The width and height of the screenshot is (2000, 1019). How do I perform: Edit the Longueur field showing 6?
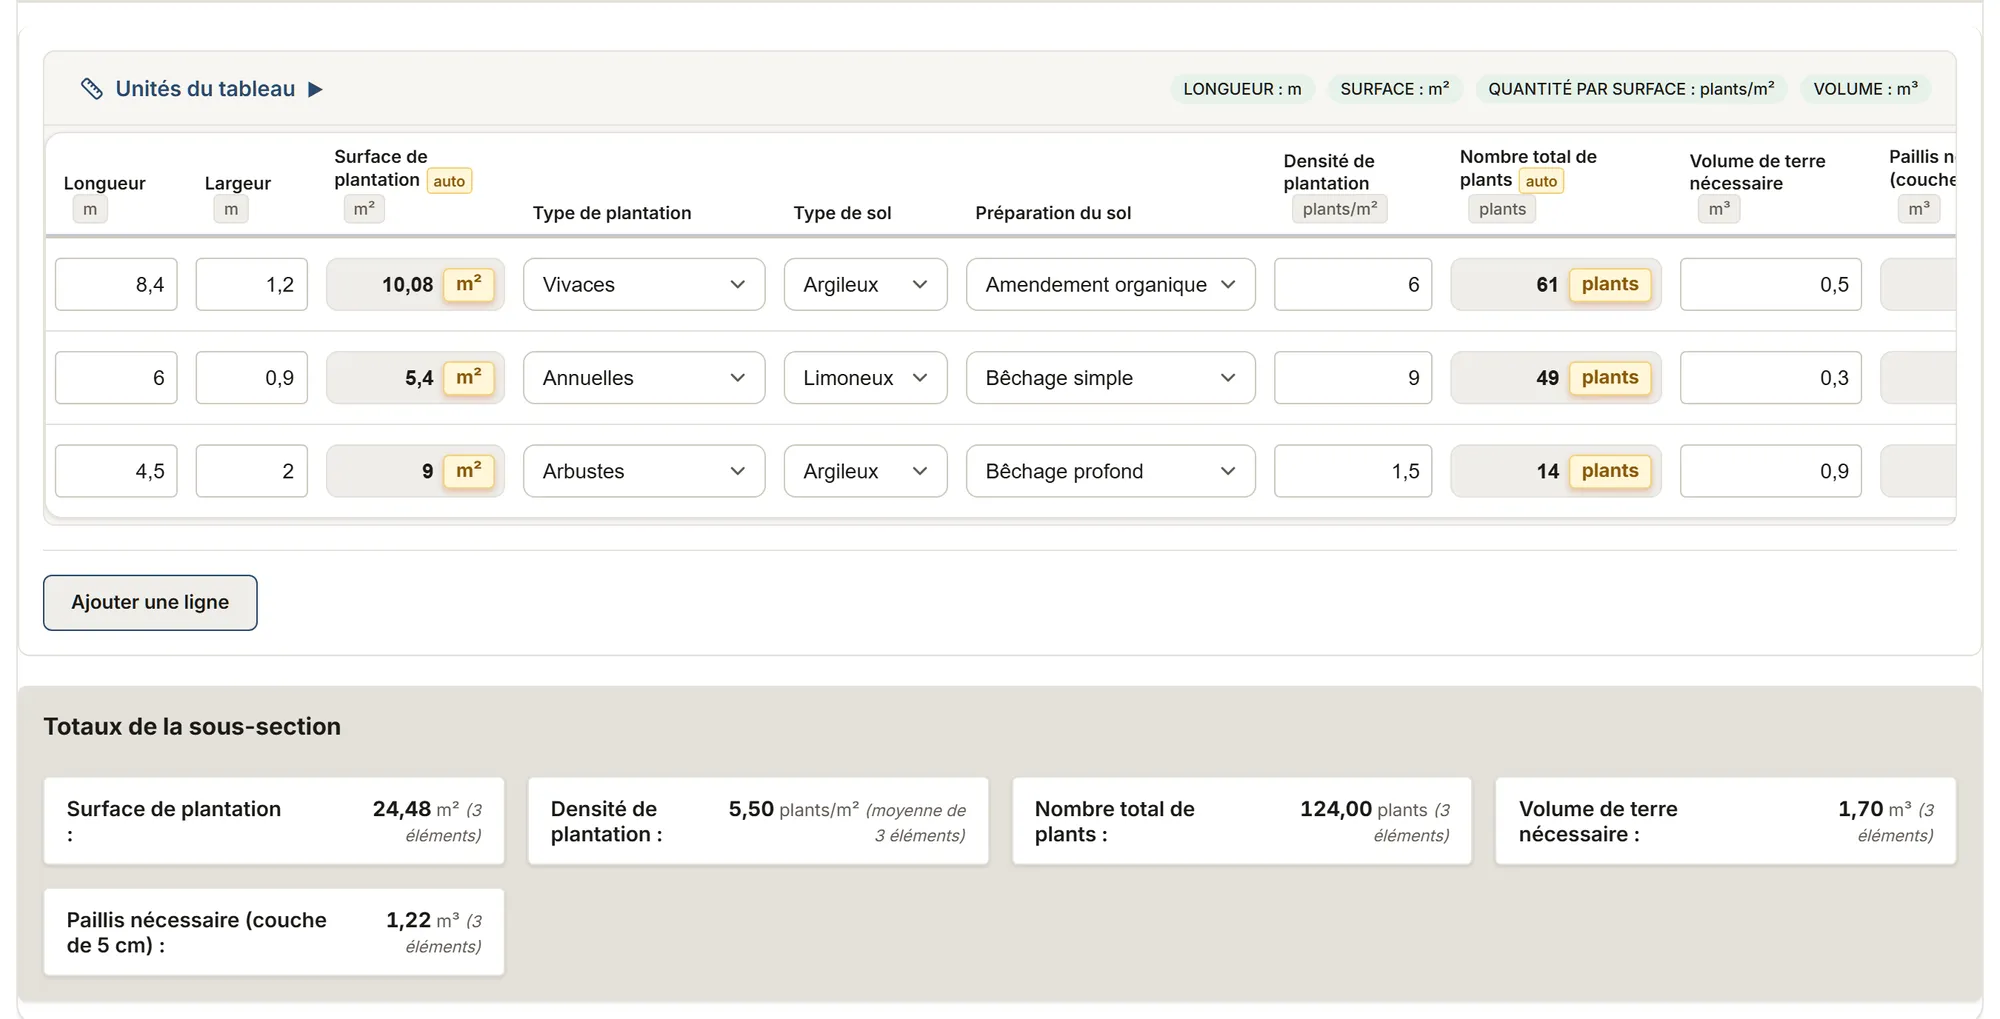116,378
